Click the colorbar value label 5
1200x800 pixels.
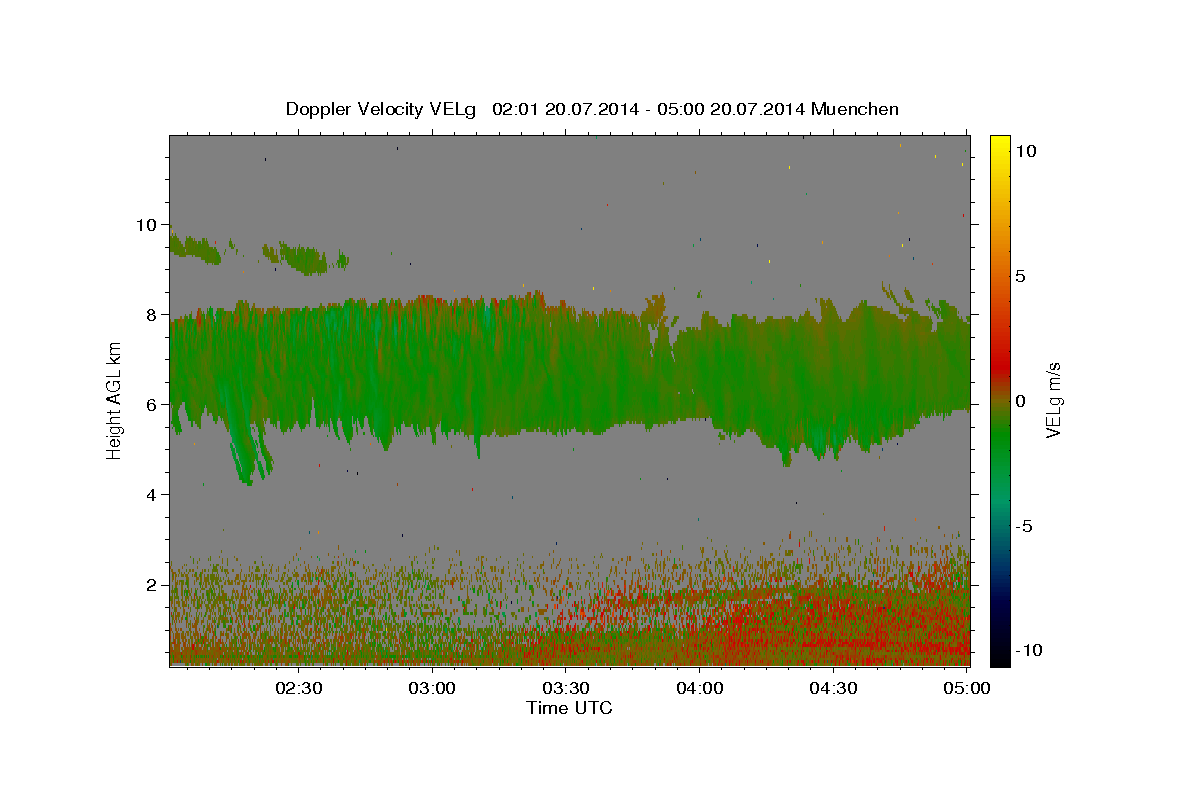click(1020, 276)
